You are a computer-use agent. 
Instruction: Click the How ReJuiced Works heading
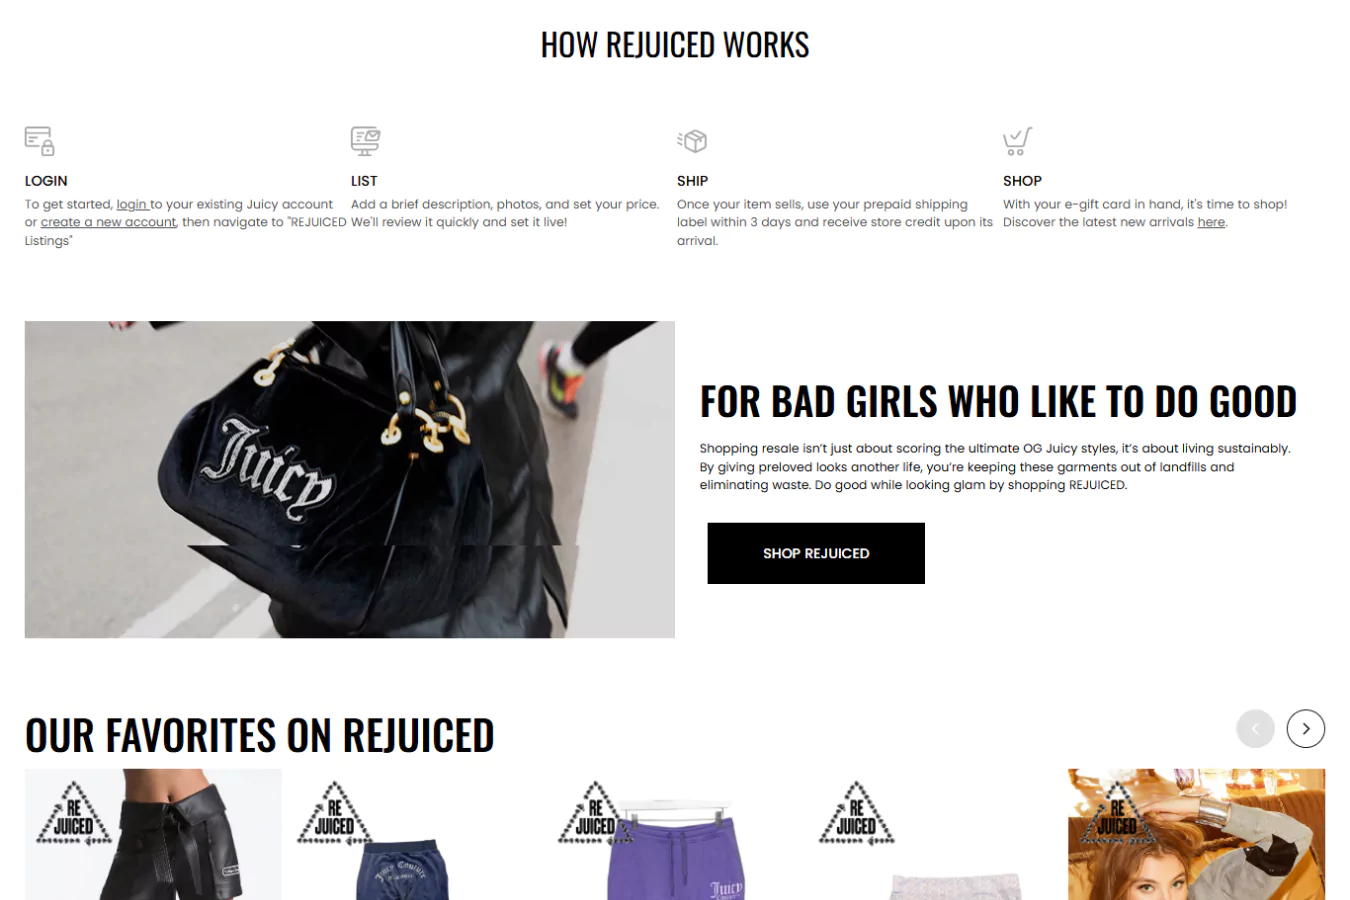coord(675,45)
